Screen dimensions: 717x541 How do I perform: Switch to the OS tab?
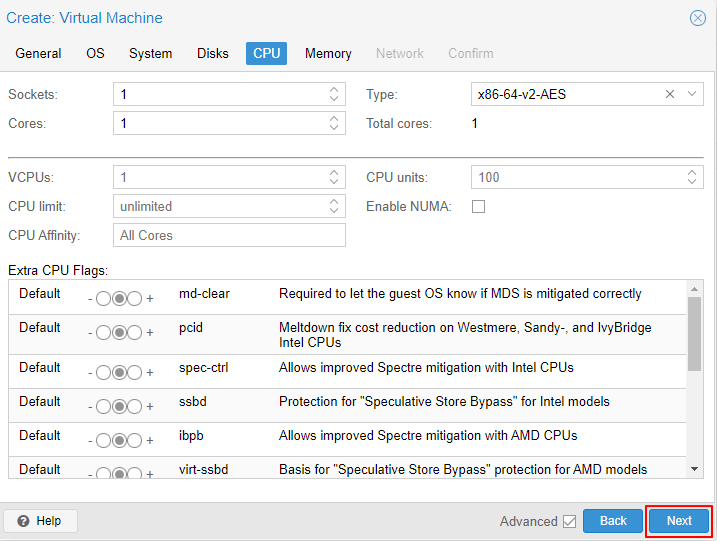95,54
